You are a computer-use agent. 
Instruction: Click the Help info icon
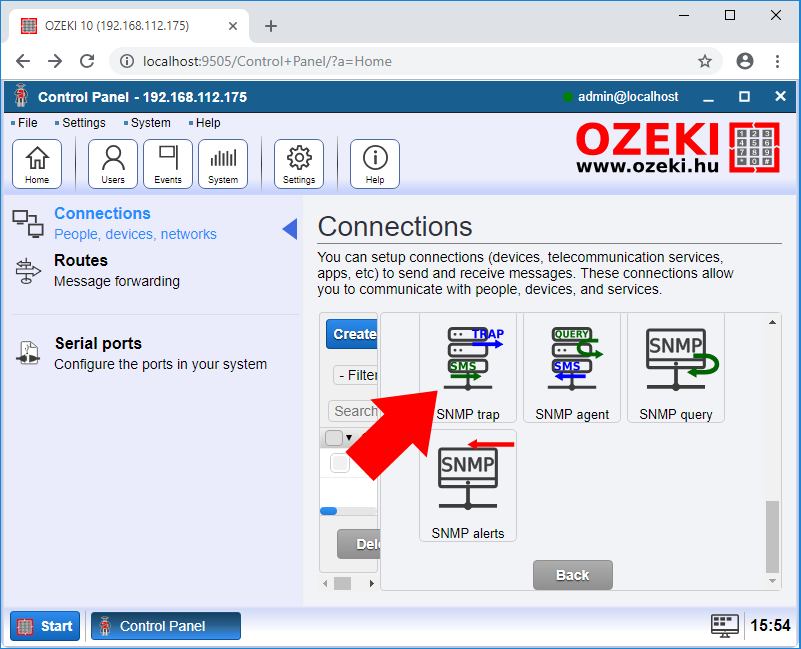point(374,163)
